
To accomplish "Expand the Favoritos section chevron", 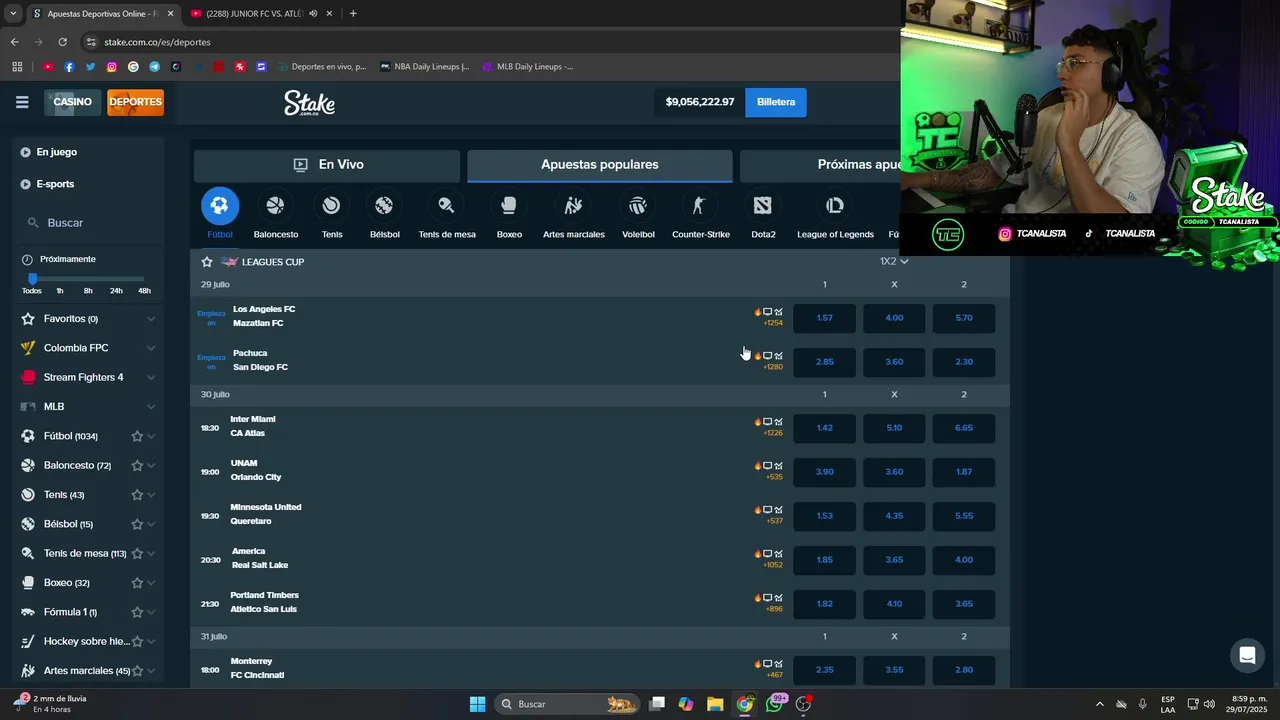I will tap(151, 319).
